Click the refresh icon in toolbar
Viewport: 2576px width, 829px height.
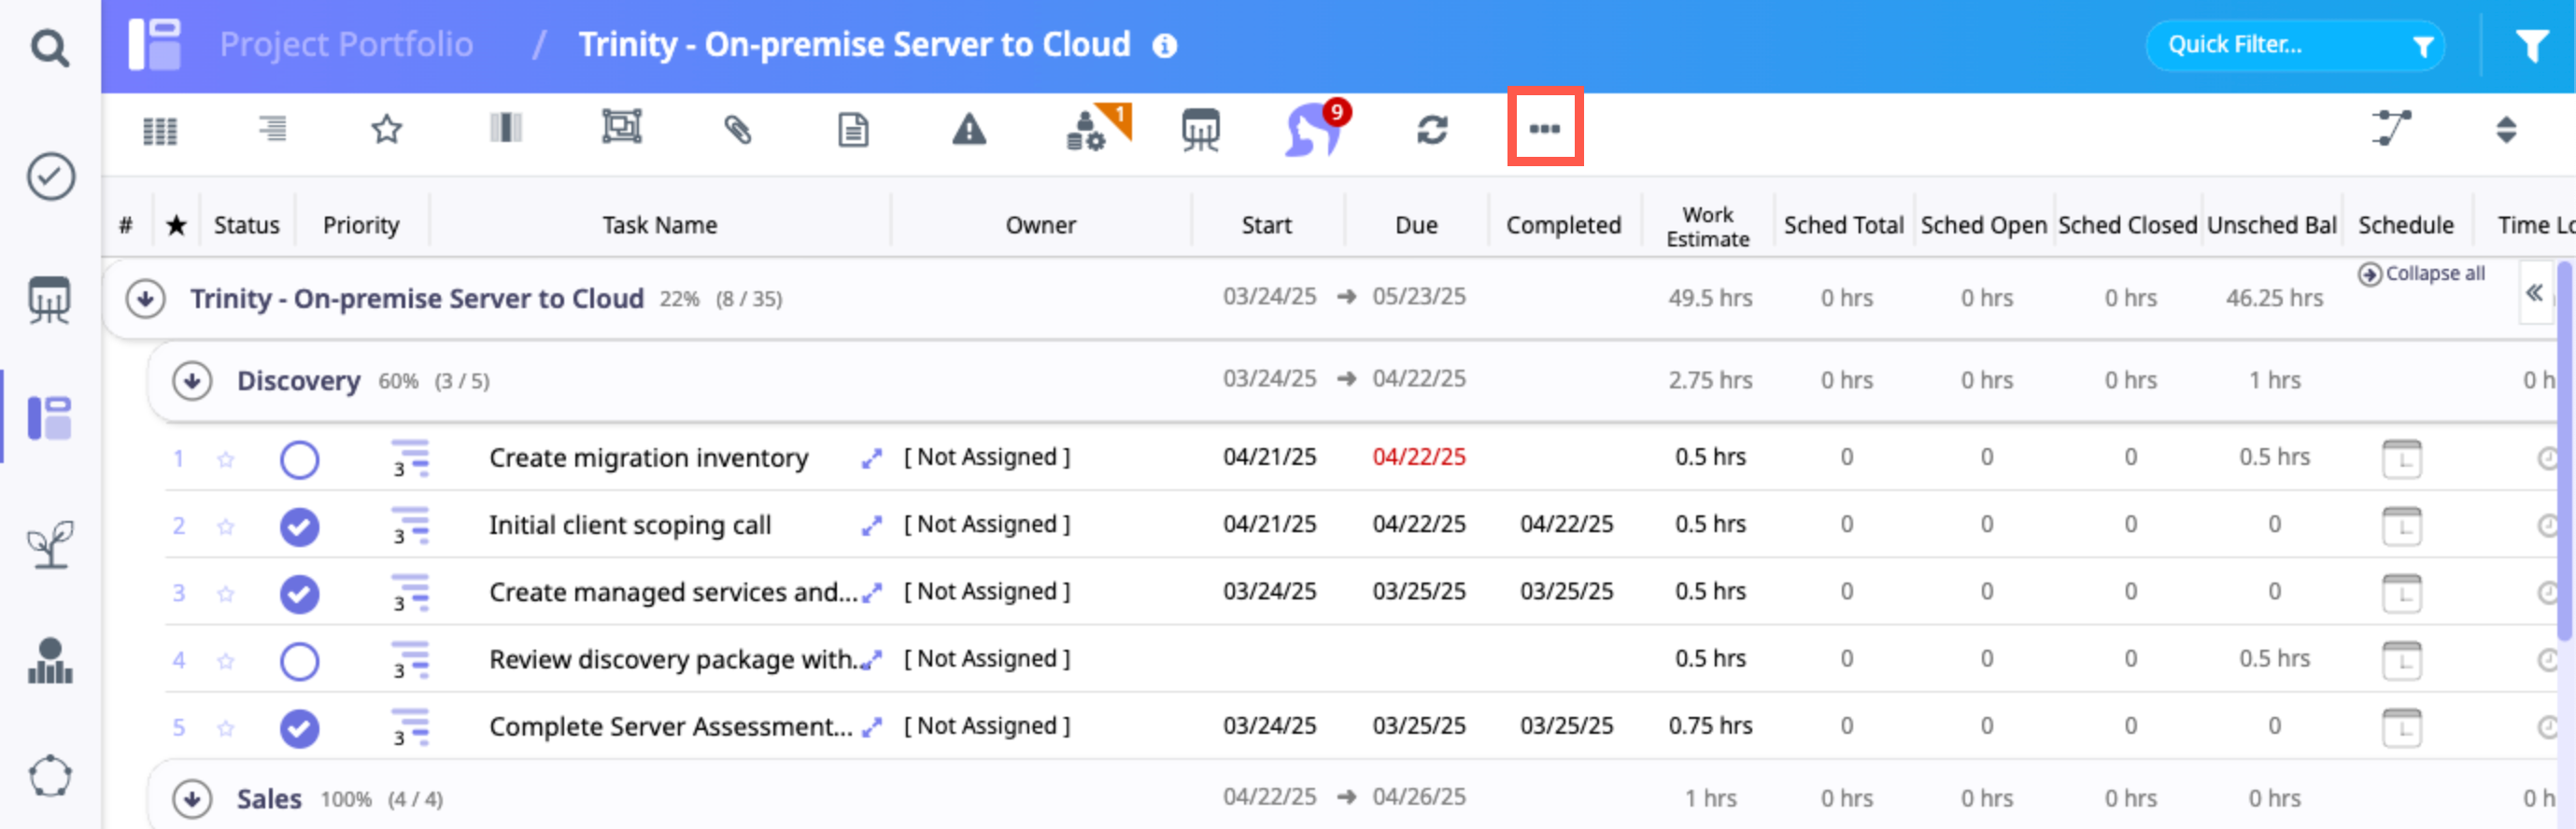(x=1431, y=129)
